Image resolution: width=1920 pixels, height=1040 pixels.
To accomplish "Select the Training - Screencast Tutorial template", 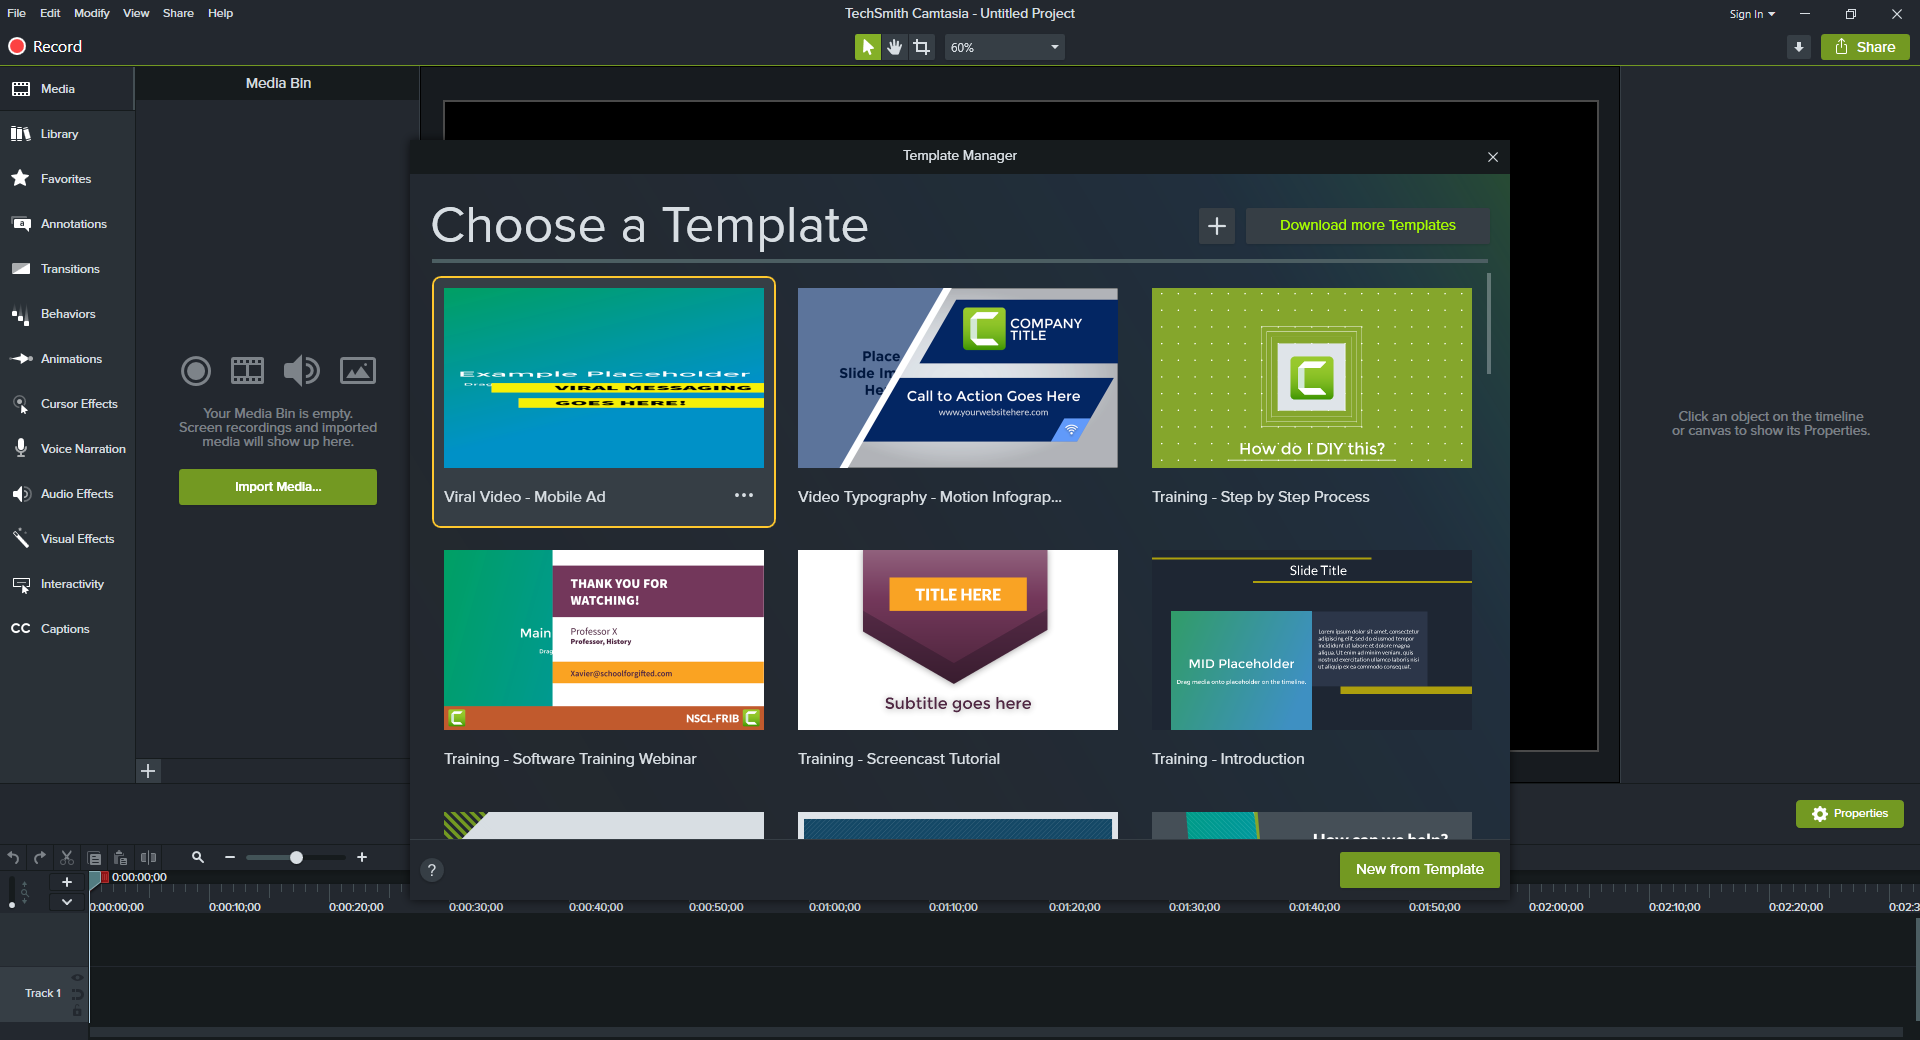I will tap(957, 640).
